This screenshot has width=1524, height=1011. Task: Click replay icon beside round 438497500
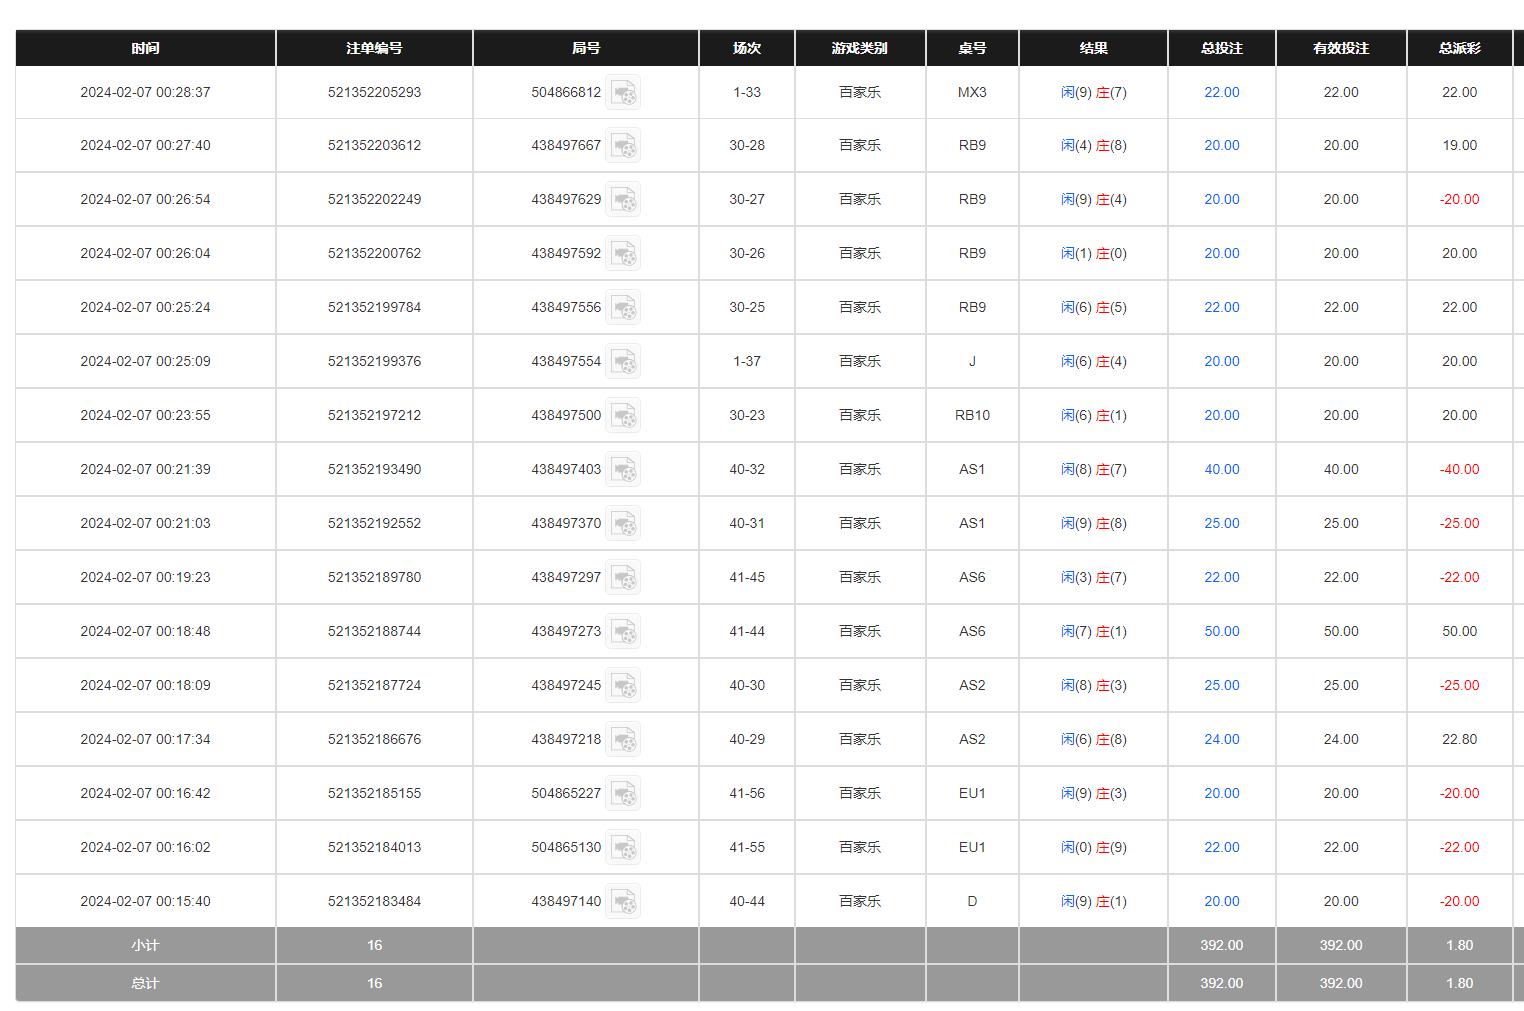click(623, 416)
